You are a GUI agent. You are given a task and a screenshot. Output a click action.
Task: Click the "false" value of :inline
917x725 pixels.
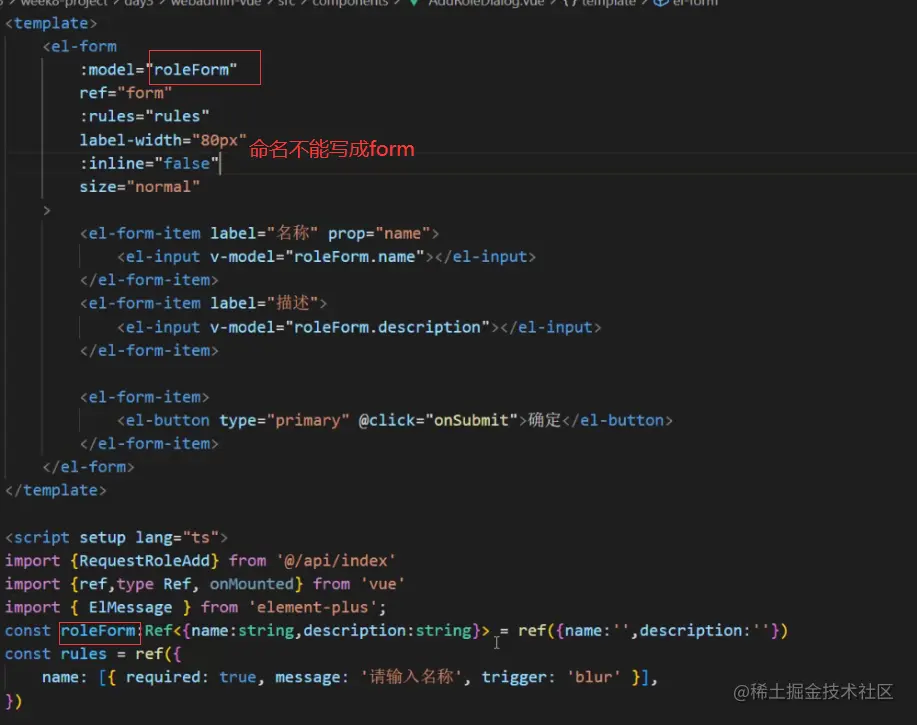186,164
